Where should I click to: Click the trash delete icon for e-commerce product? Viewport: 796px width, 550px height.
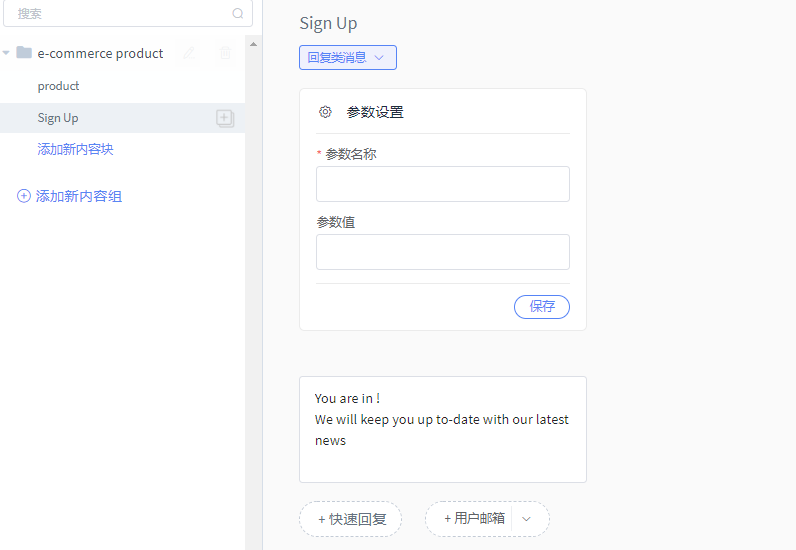coord(225,53)
